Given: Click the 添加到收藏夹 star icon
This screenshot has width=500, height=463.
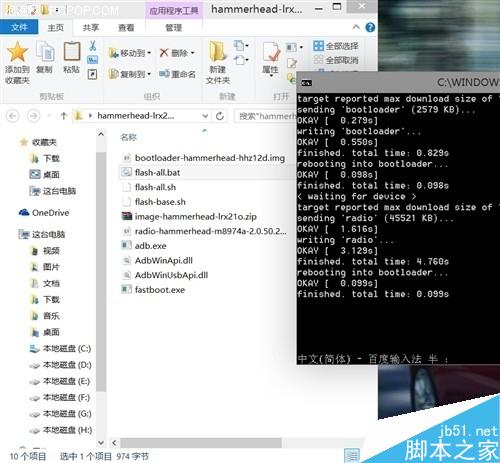Looking at the screenshot, I should point(17,52).
